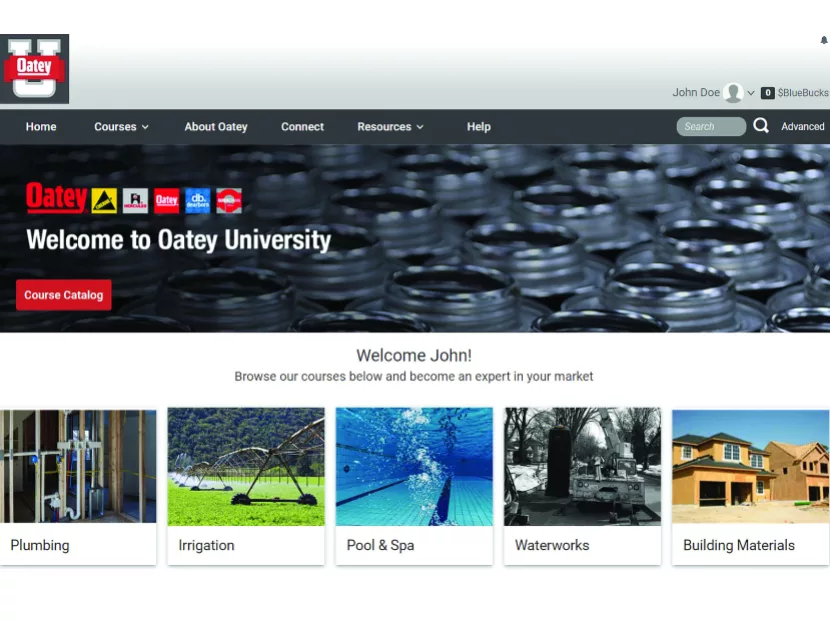
Task: Expand the Courses dropdown menu
Action: point(120,126)
